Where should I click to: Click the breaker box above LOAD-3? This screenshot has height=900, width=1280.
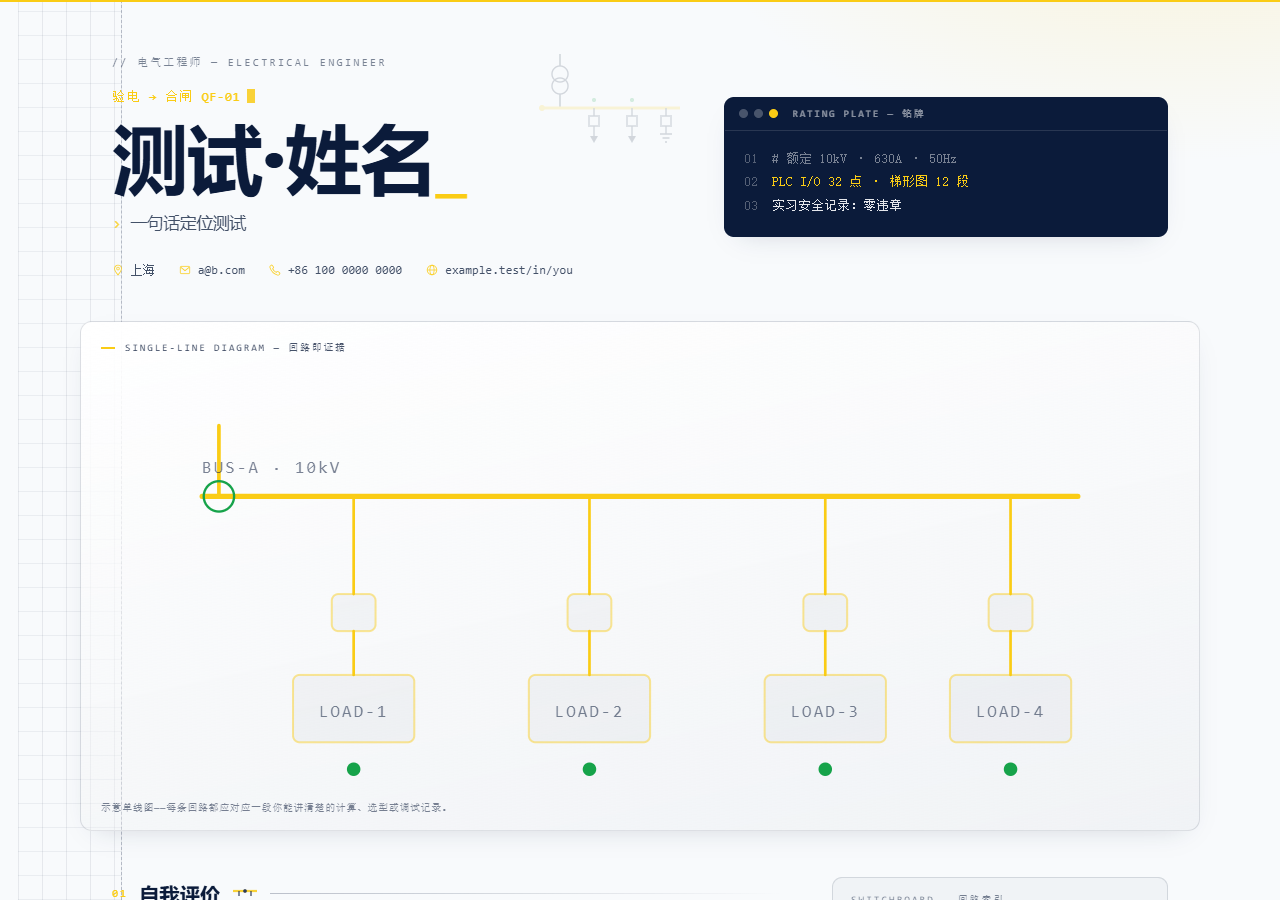click(825, 613)
